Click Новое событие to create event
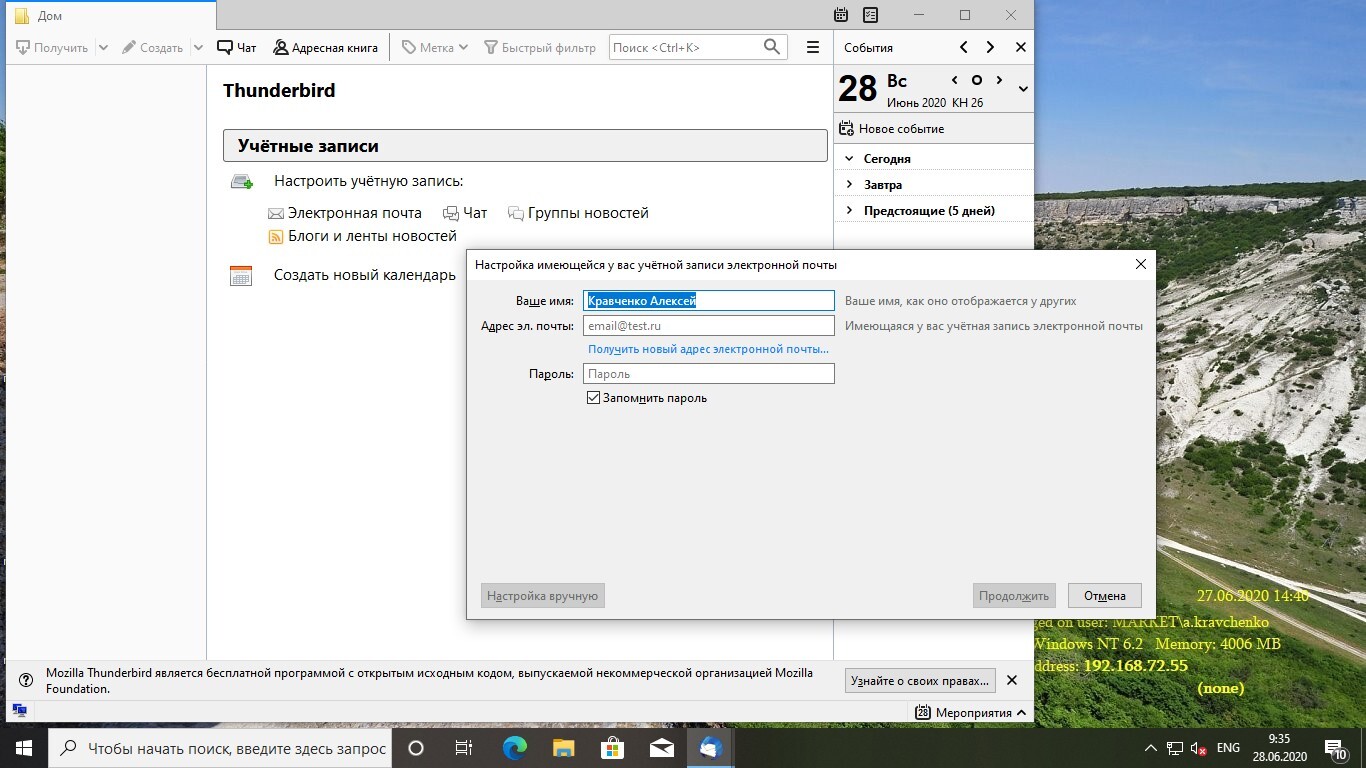The height and width of the screenshot is (768, 1366). pyautogui.click(x=892, y=129)
